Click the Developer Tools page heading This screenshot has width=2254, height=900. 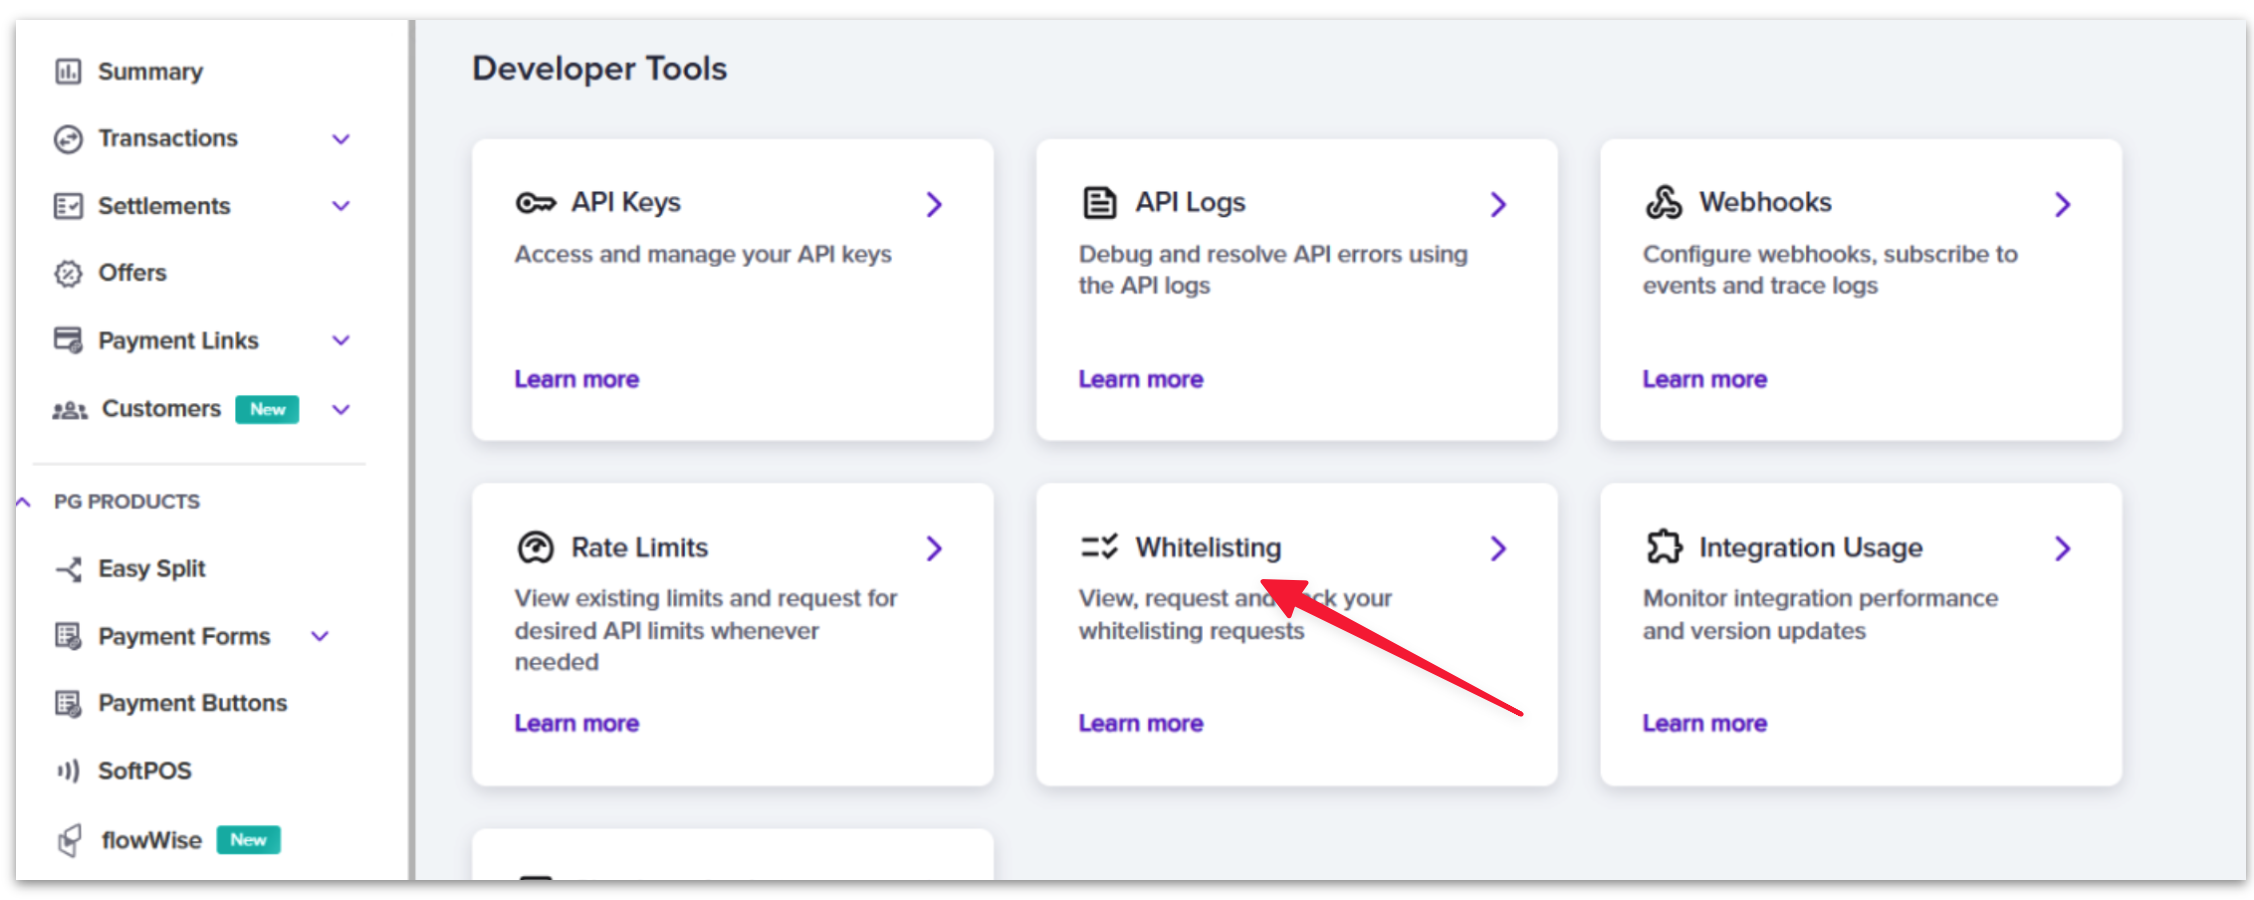[x=599, y=69]
